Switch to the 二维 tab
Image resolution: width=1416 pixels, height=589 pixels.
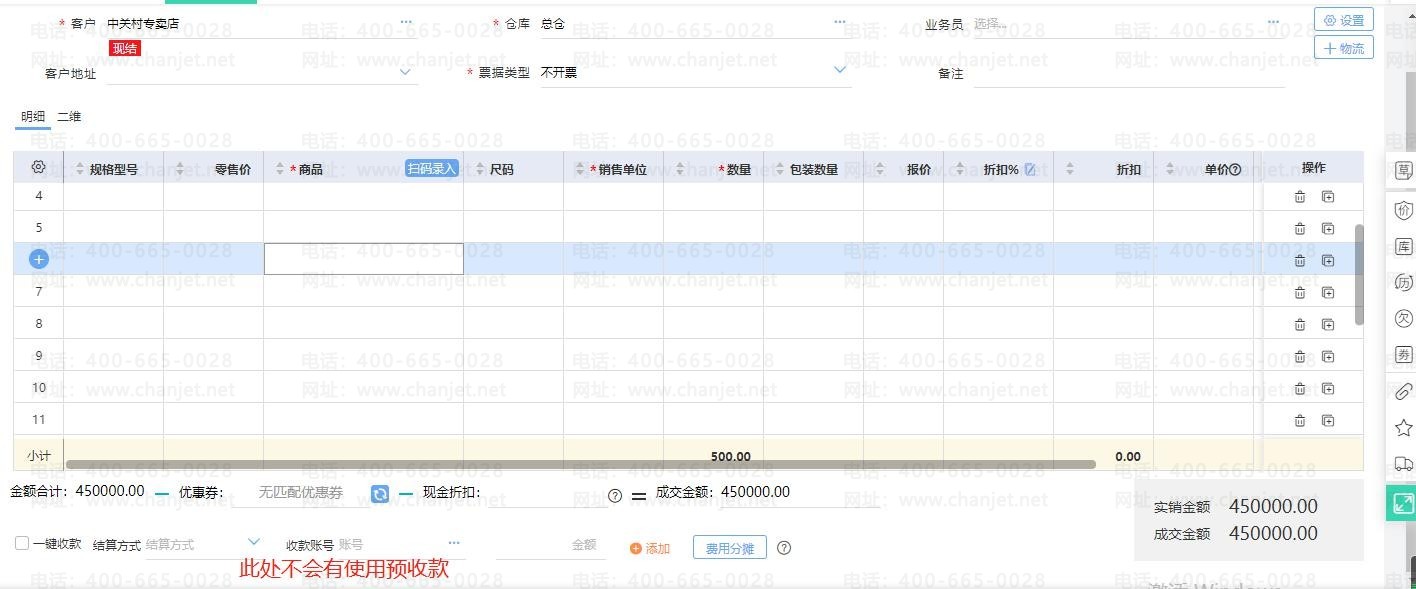69,117
